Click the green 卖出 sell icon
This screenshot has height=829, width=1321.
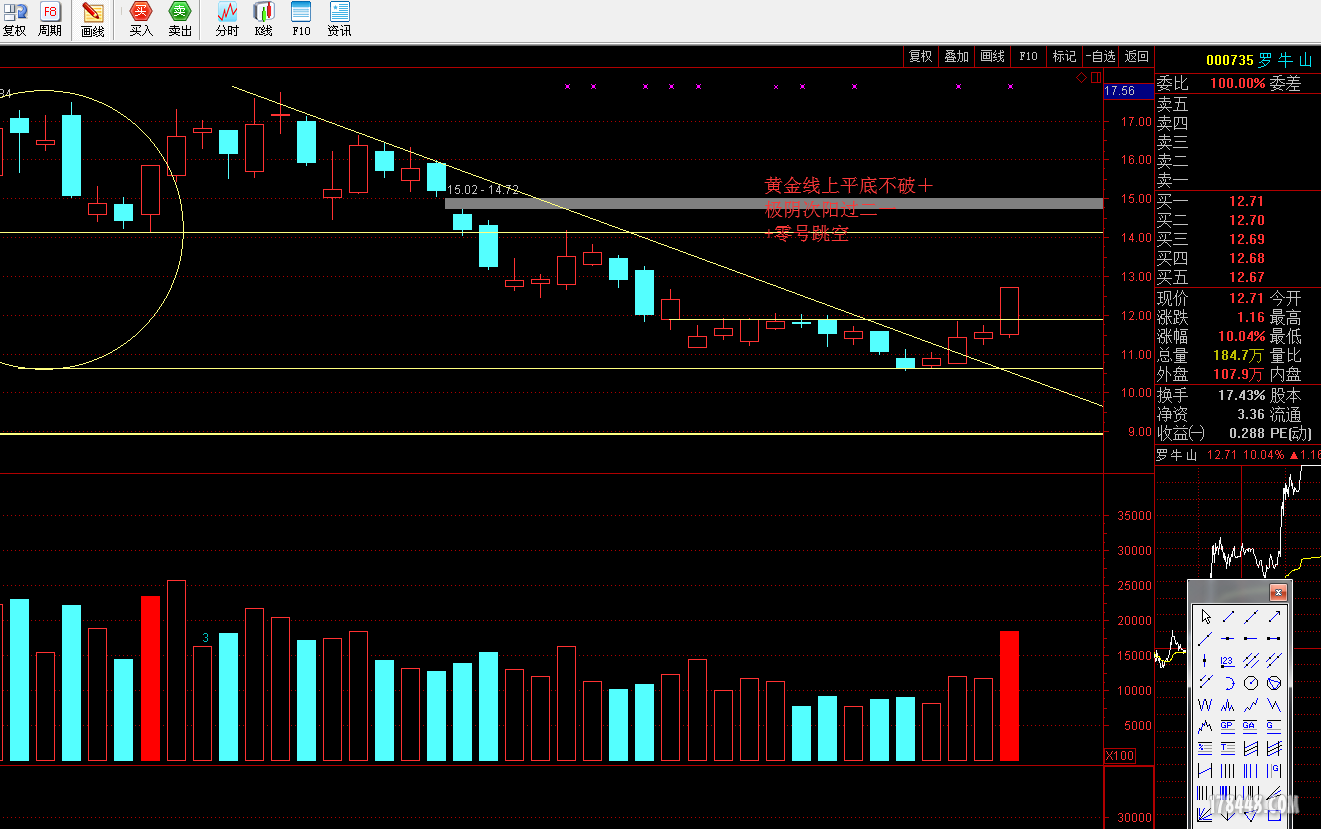pos(180,19)
